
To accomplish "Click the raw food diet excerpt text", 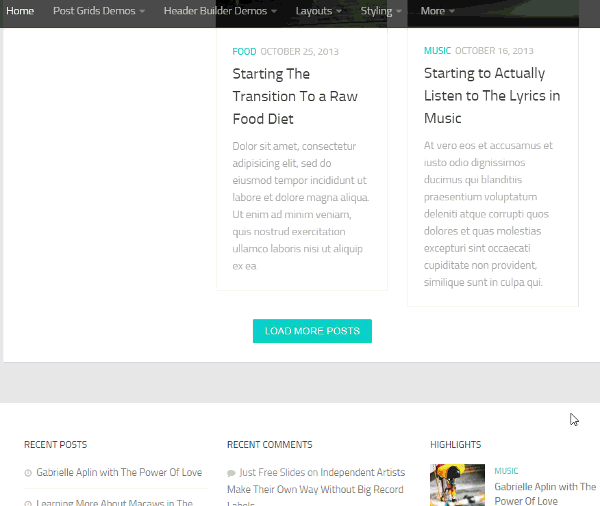I will [301, 206].
